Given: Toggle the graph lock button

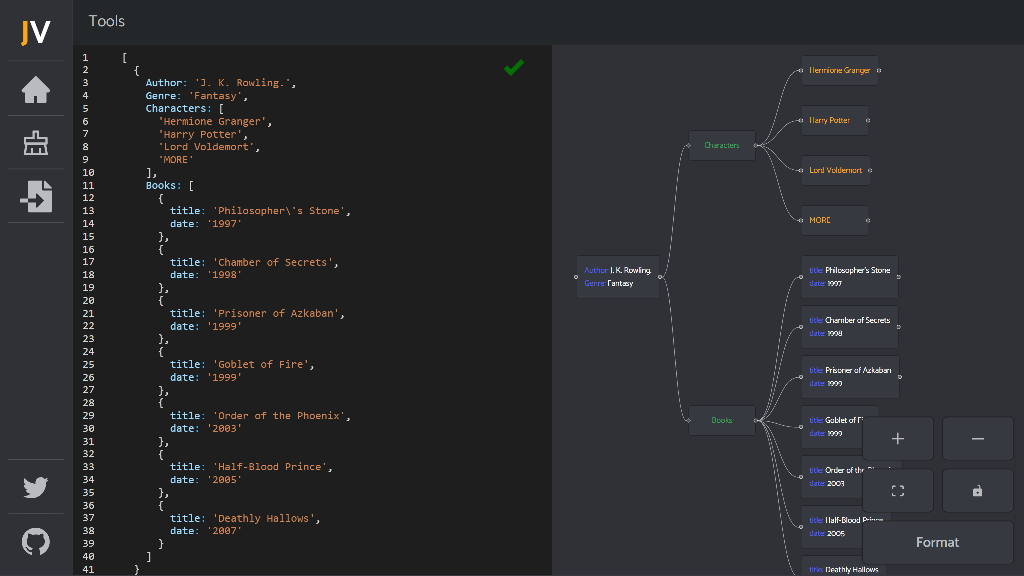Looking at the screenshot, I should pyautogui.click(x=977, y=491).
